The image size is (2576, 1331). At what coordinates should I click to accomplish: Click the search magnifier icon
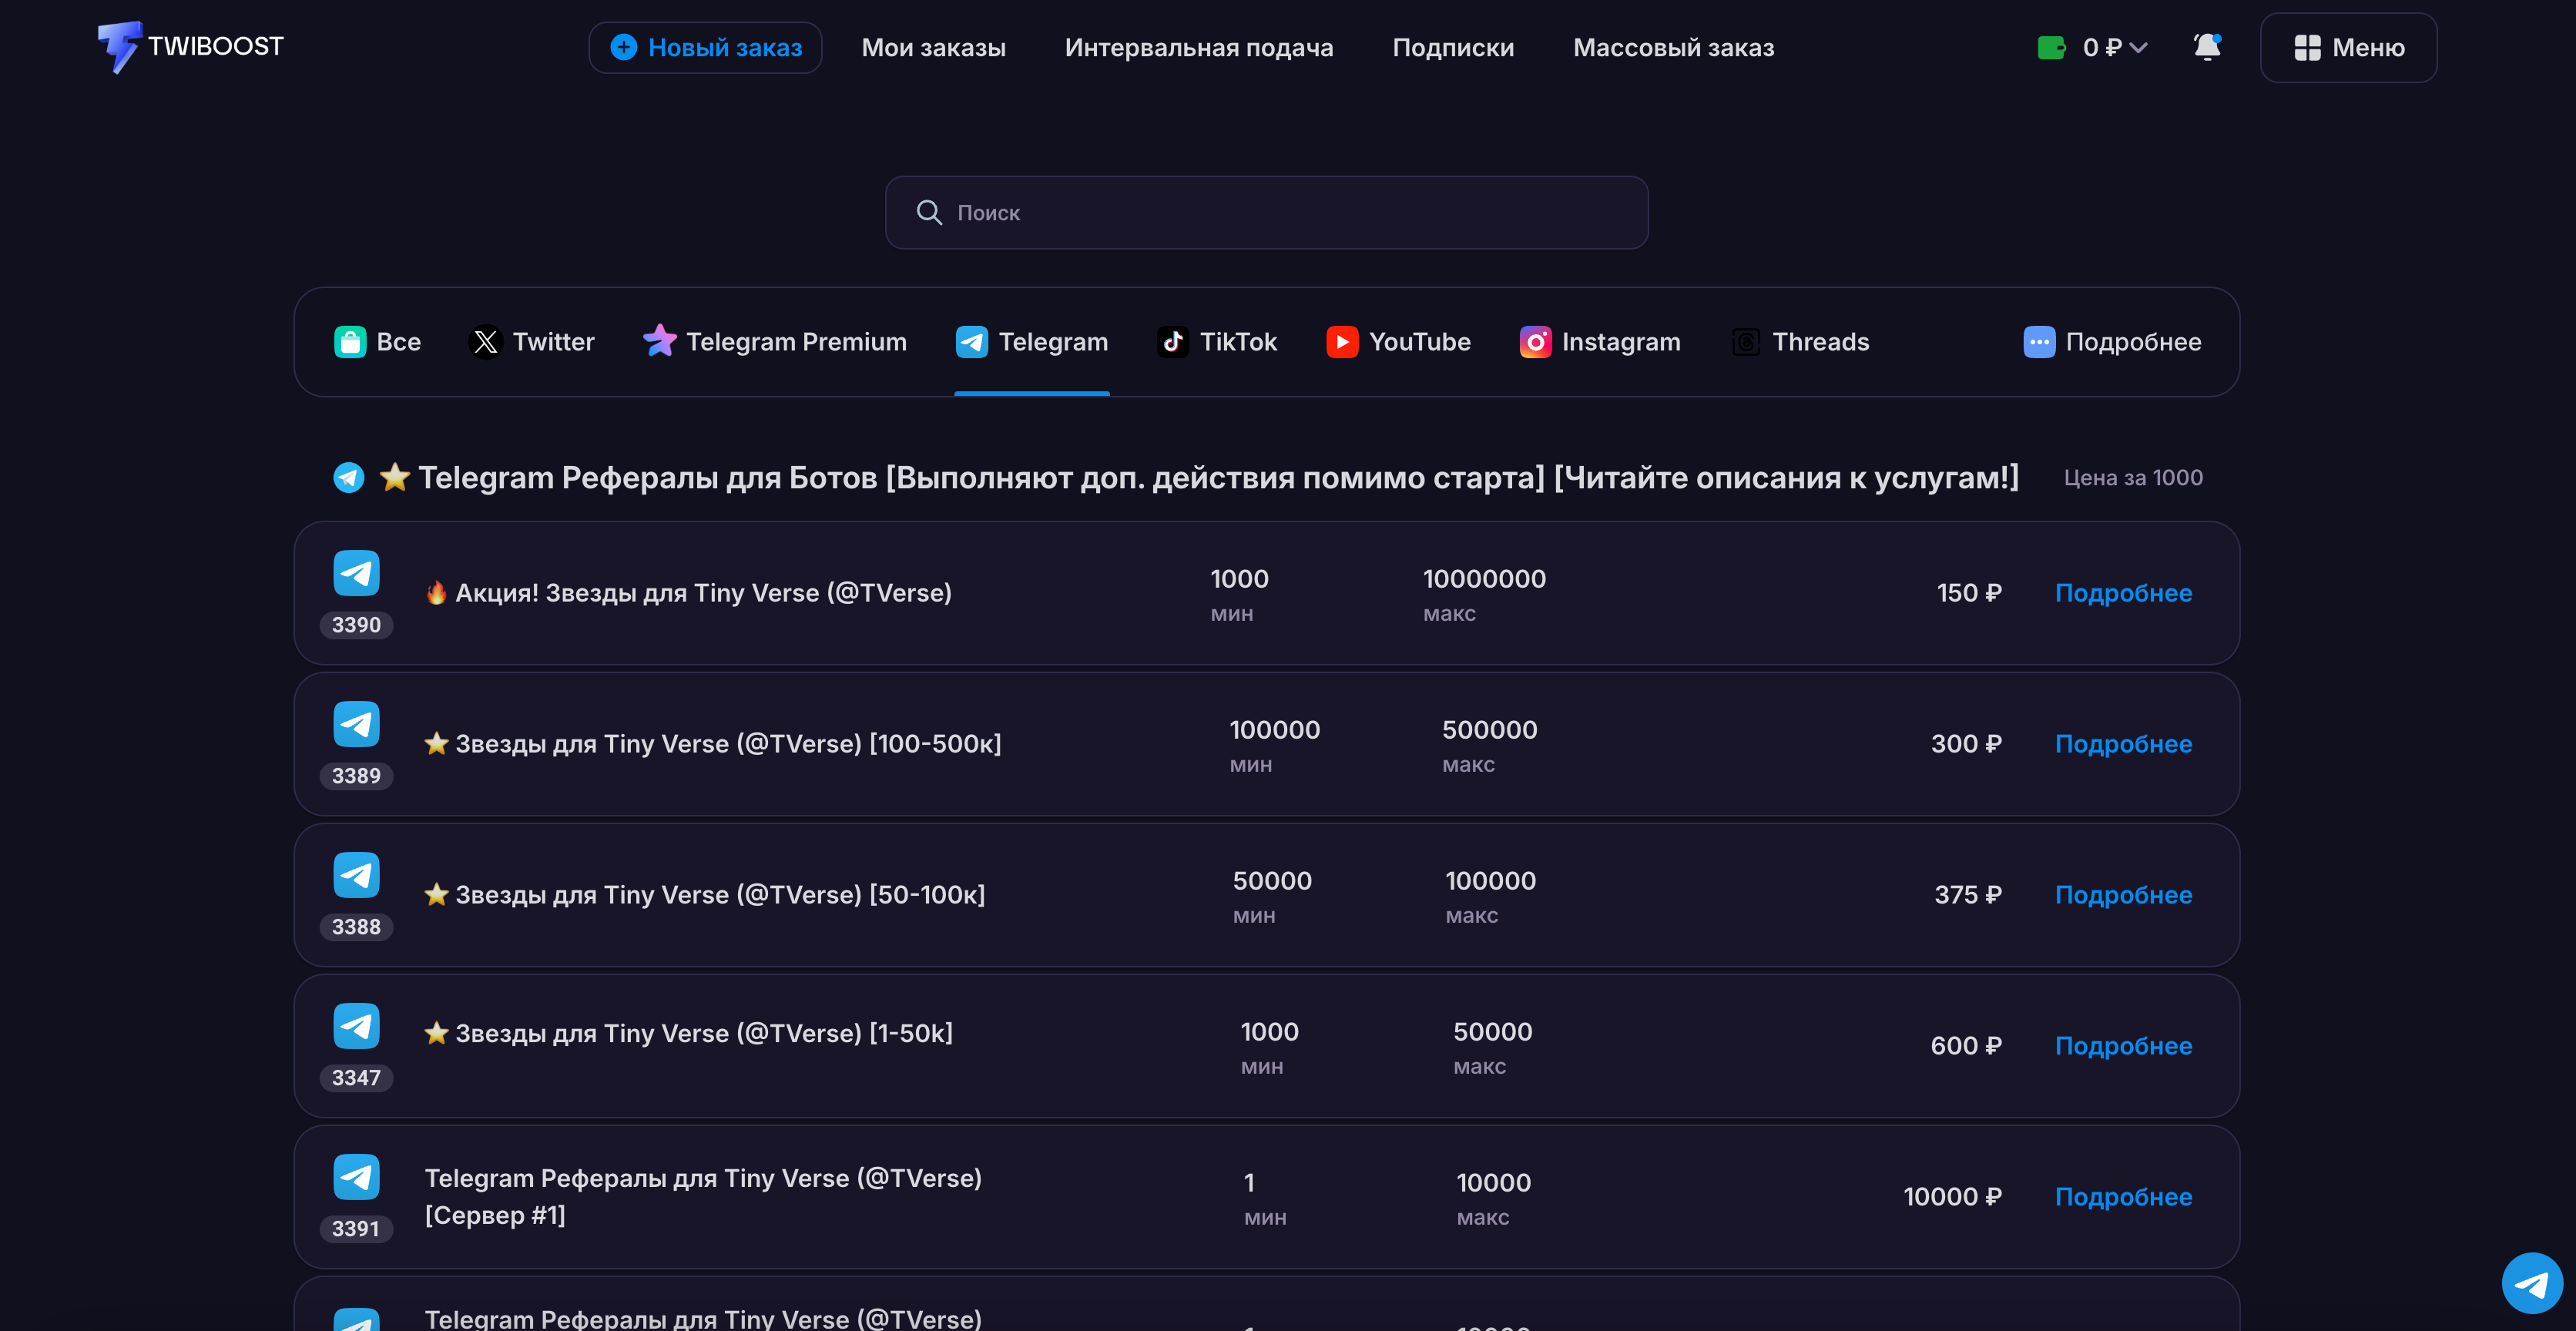point(929,212)
